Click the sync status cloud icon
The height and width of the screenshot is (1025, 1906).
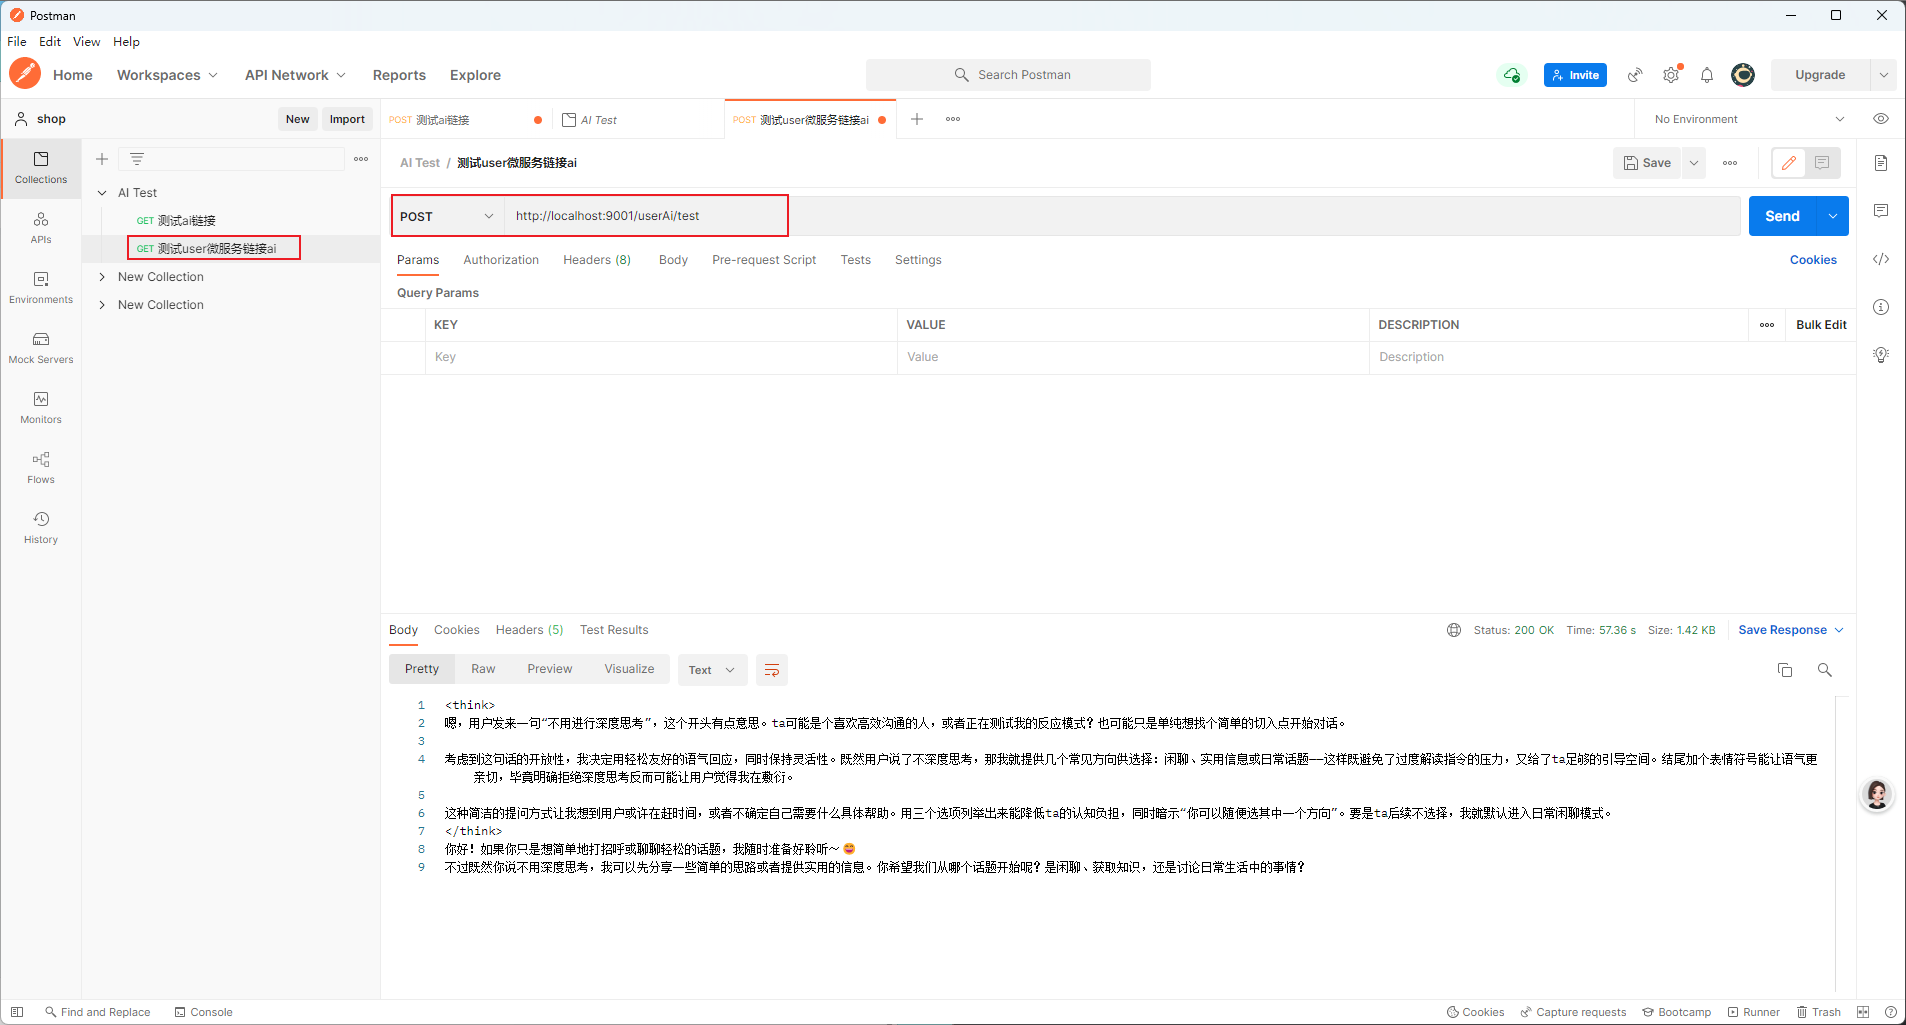[1511, 75]
